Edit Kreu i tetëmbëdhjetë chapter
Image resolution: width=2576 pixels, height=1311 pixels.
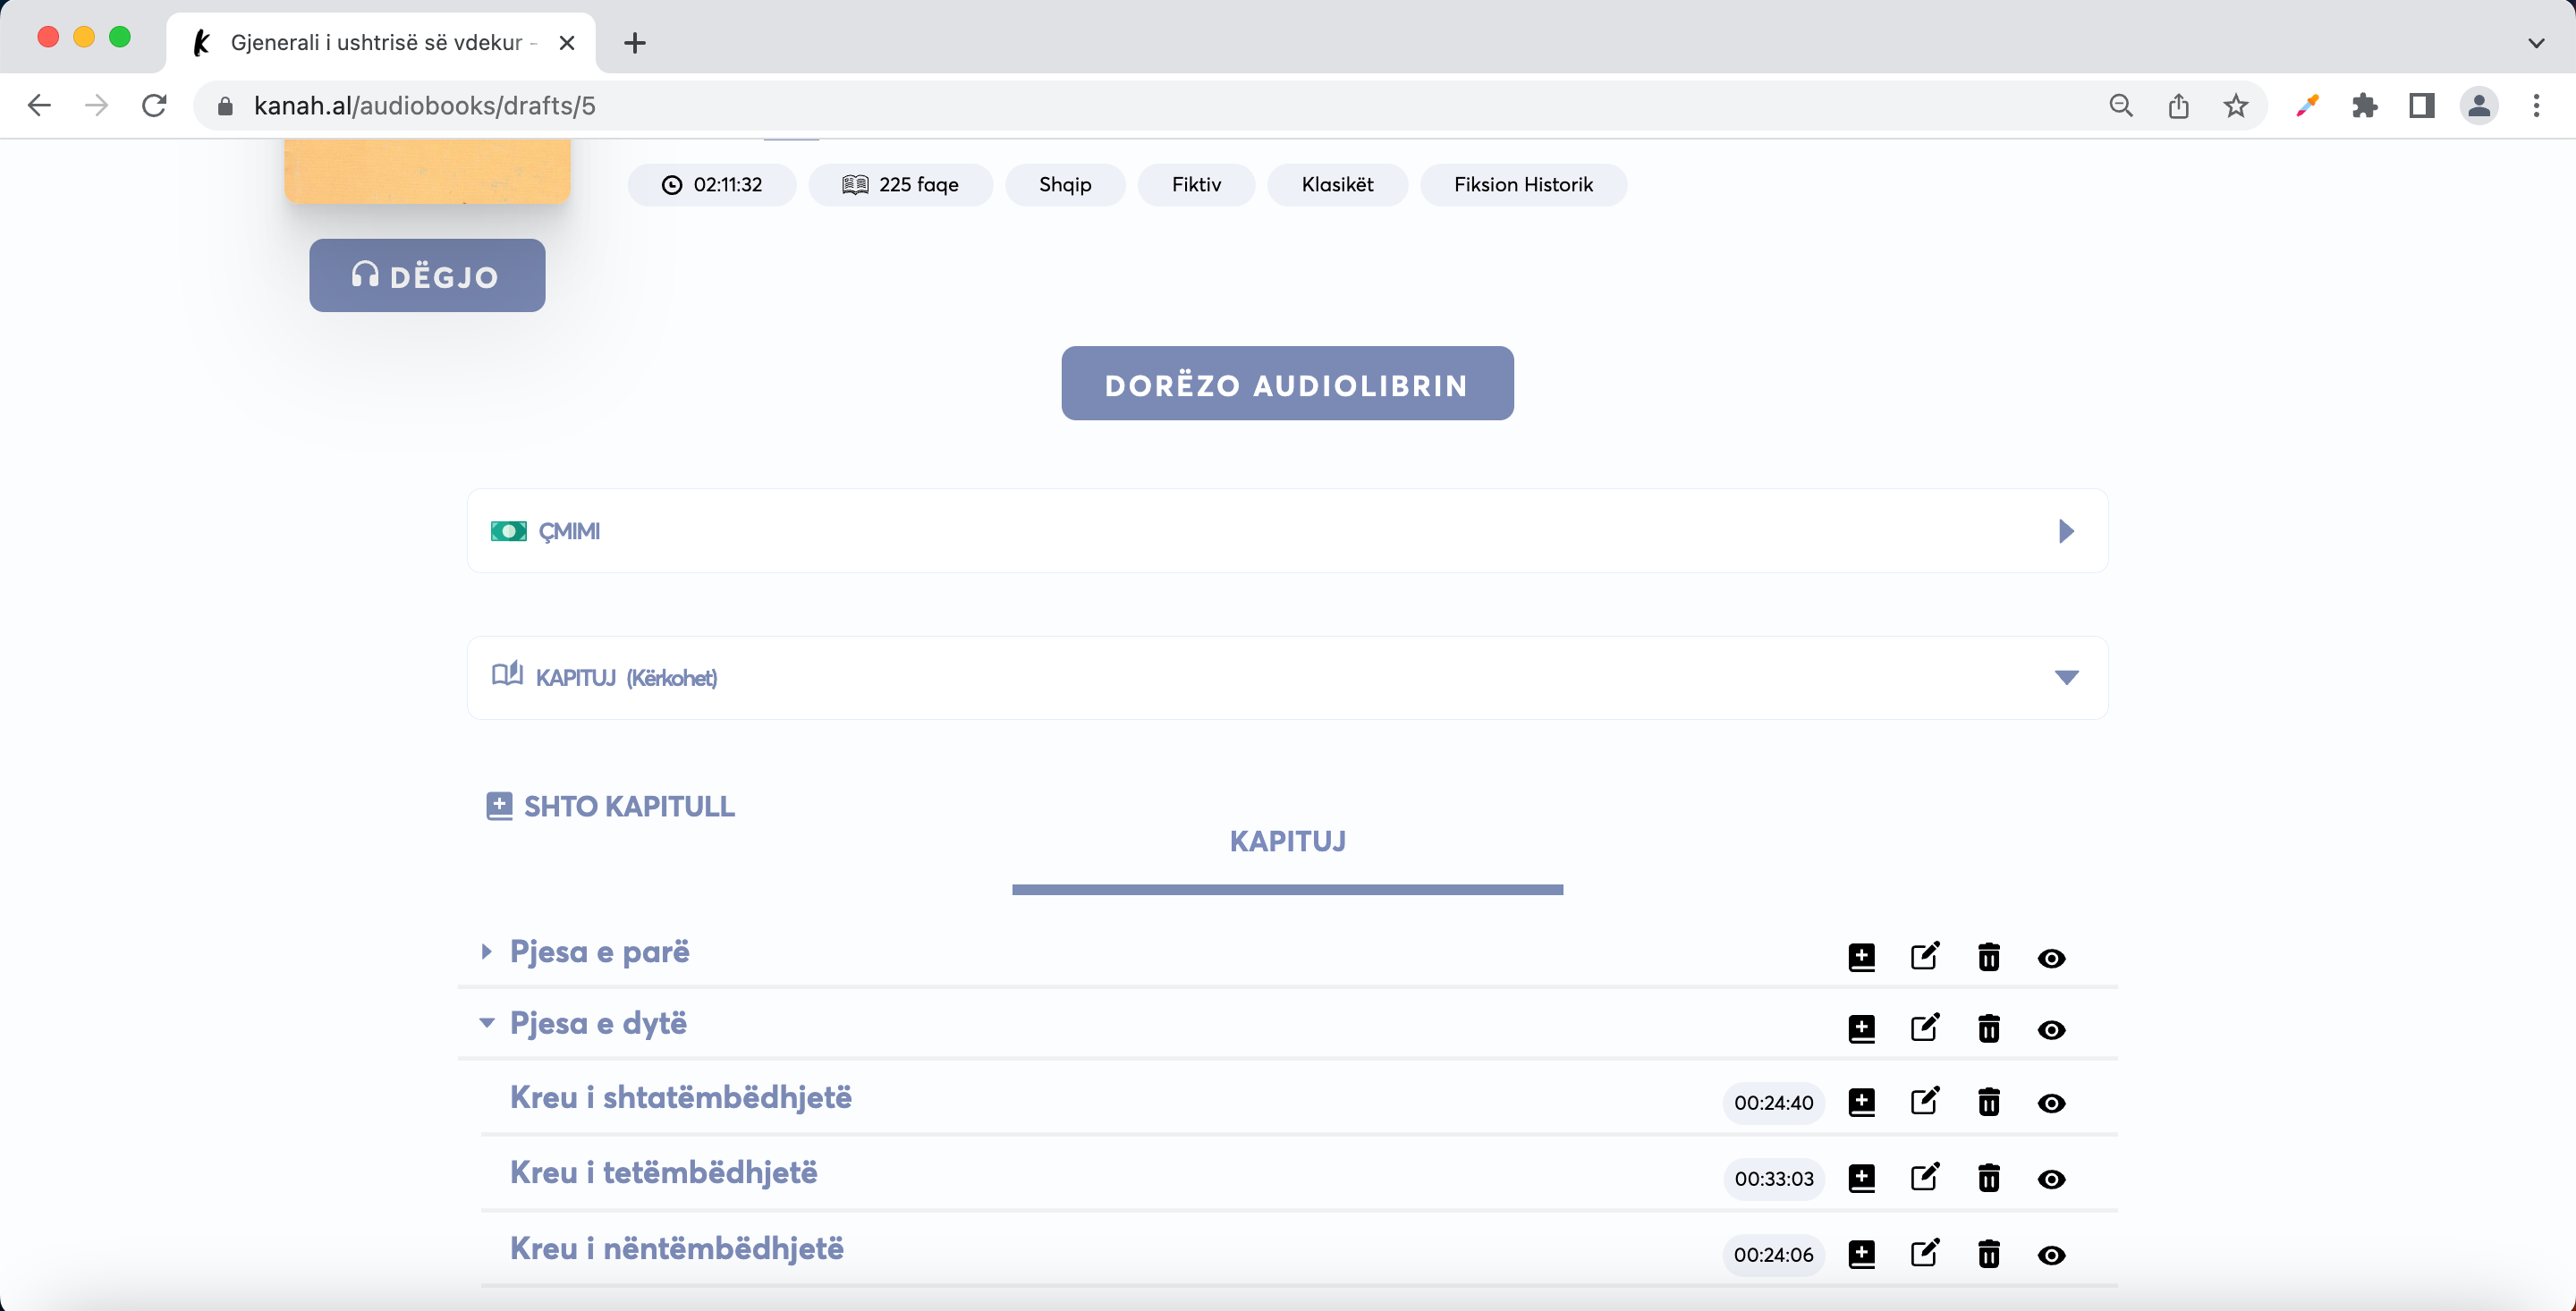1925,1177
